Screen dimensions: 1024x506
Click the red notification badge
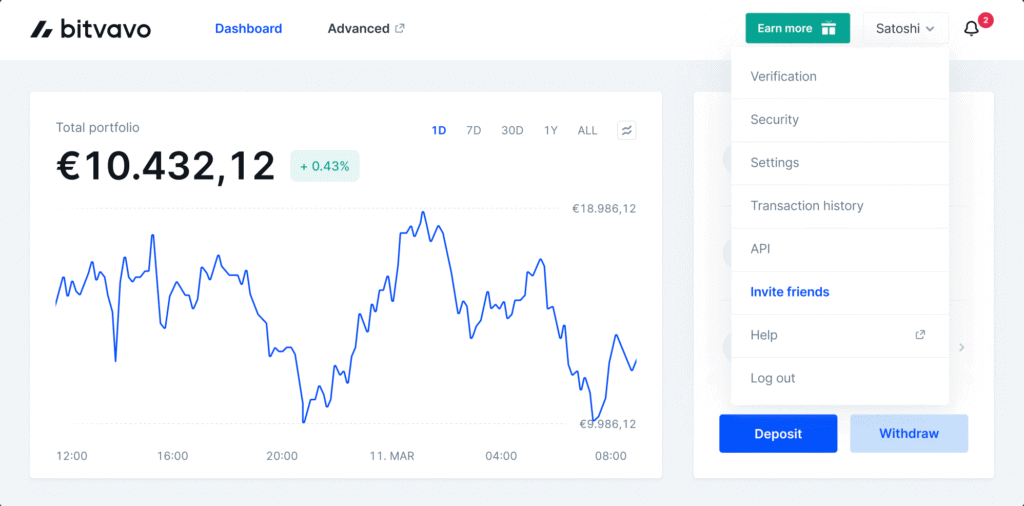point(985,20)
